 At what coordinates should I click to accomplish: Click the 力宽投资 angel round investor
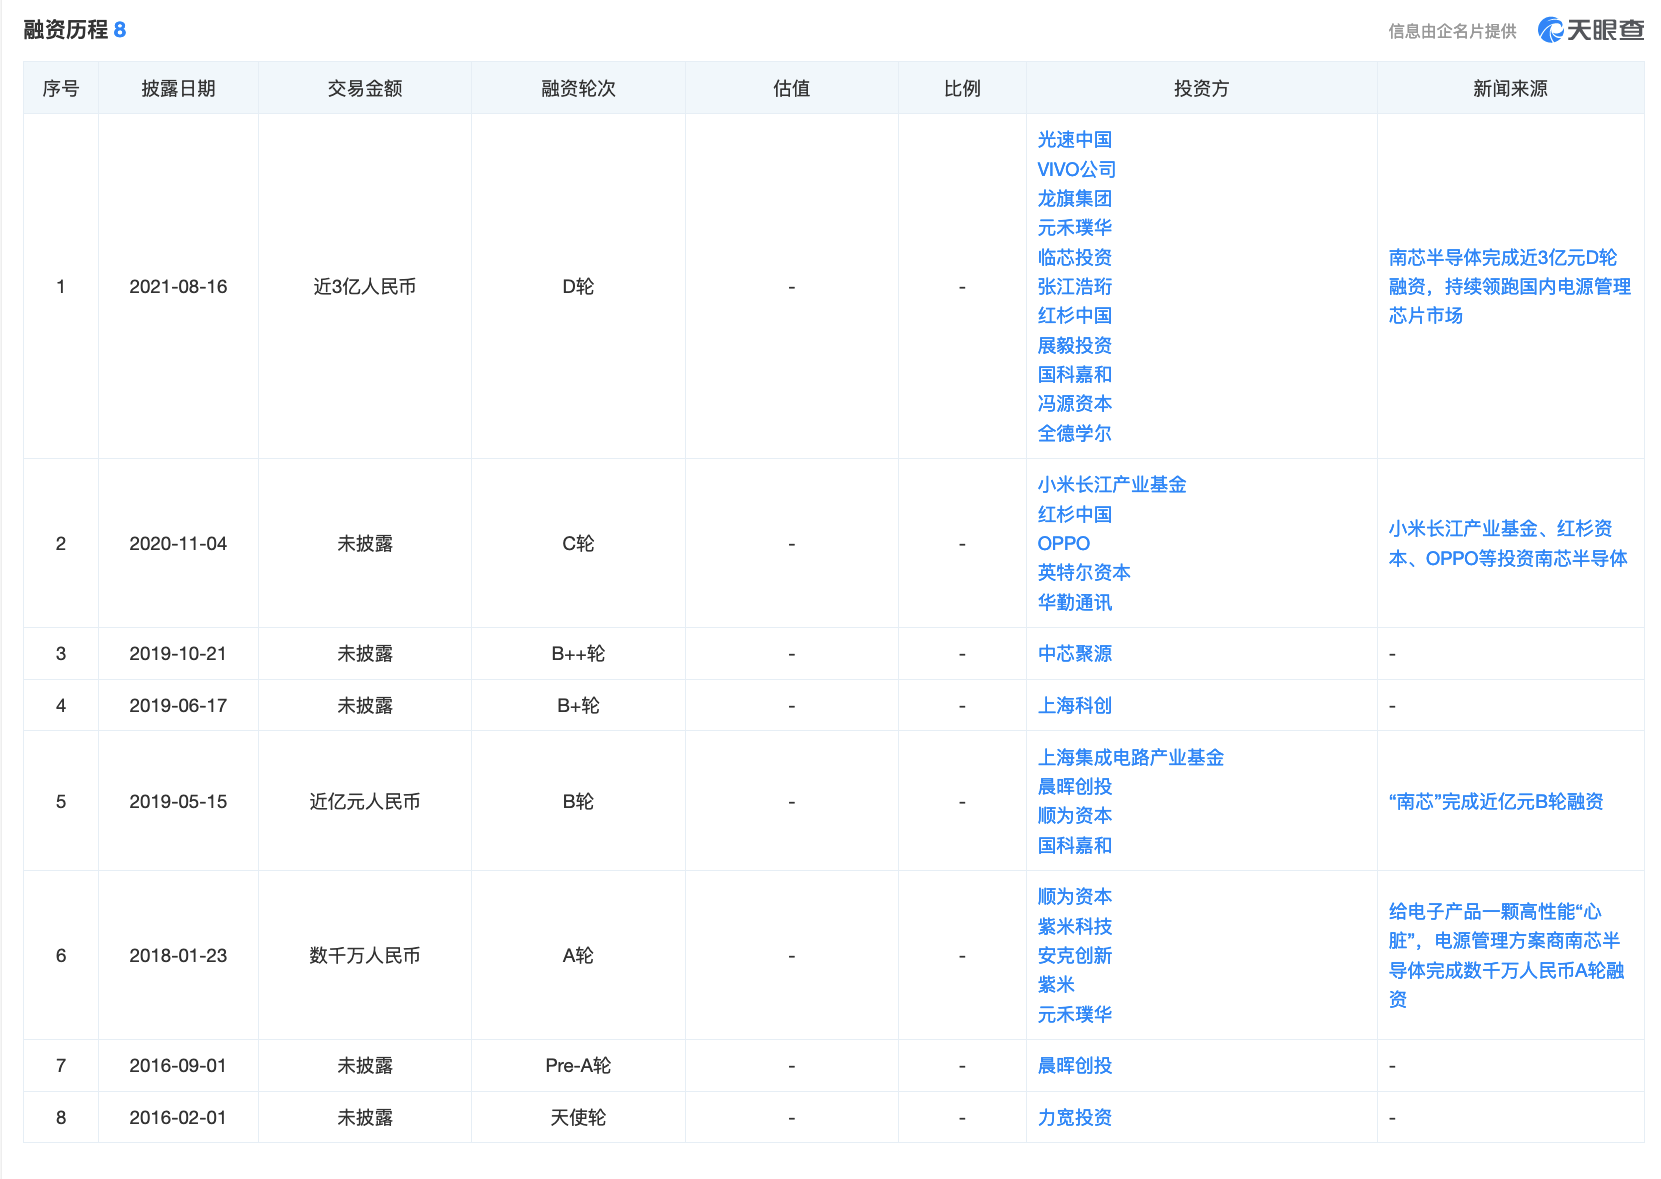[1074, 1117]
